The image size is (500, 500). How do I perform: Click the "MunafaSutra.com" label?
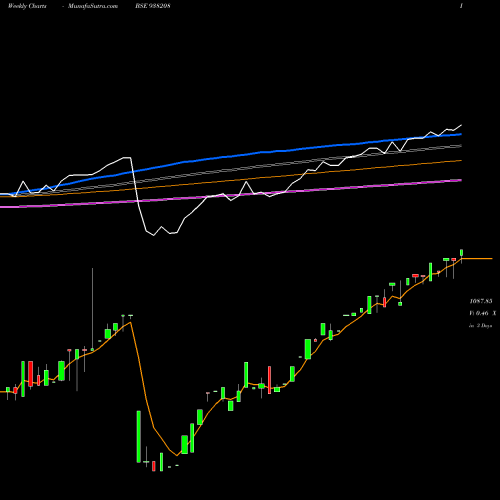(93, 6)
